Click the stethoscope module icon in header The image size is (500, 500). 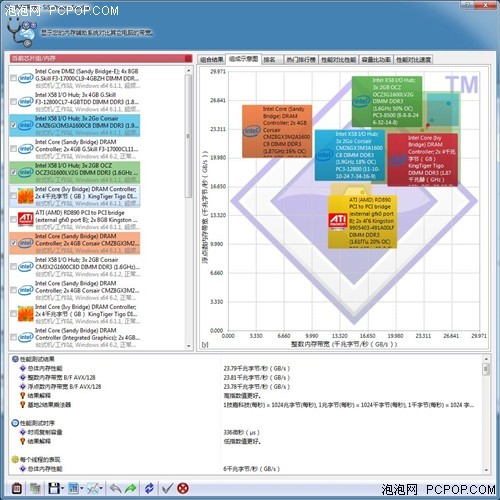(x=21, y=33)
